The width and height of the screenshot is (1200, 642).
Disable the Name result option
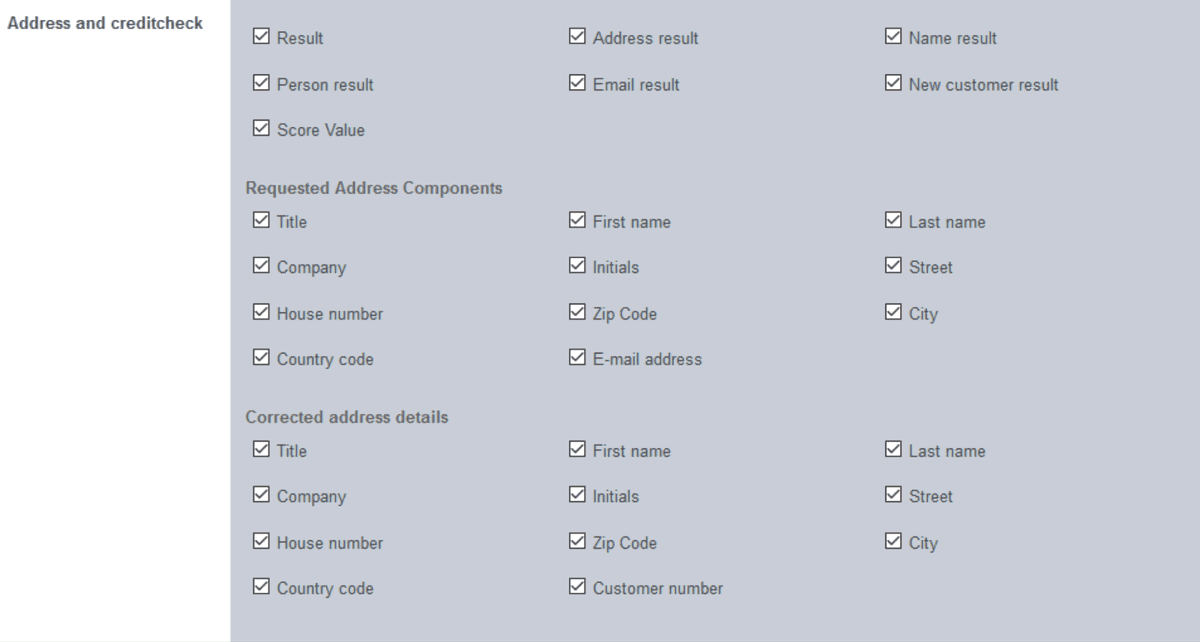tap(893, 37)
